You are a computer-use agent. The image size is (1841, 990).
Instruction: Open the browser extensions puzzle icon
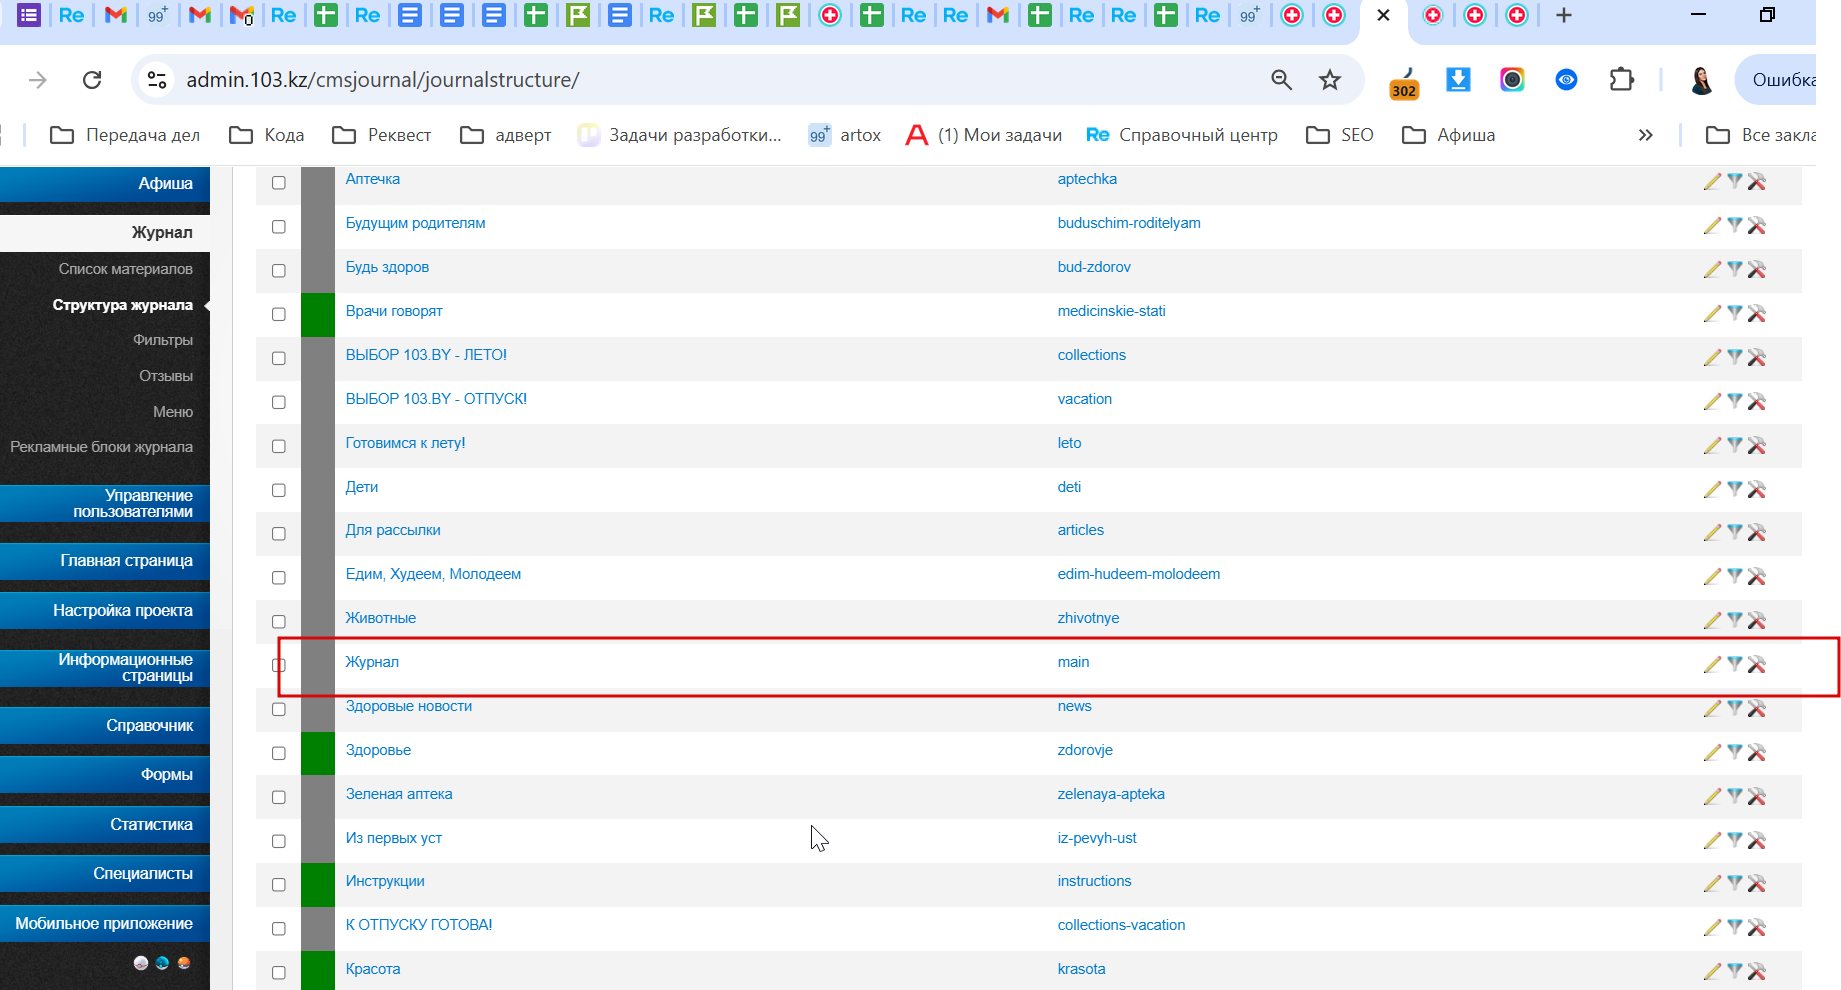(1621, 80)
